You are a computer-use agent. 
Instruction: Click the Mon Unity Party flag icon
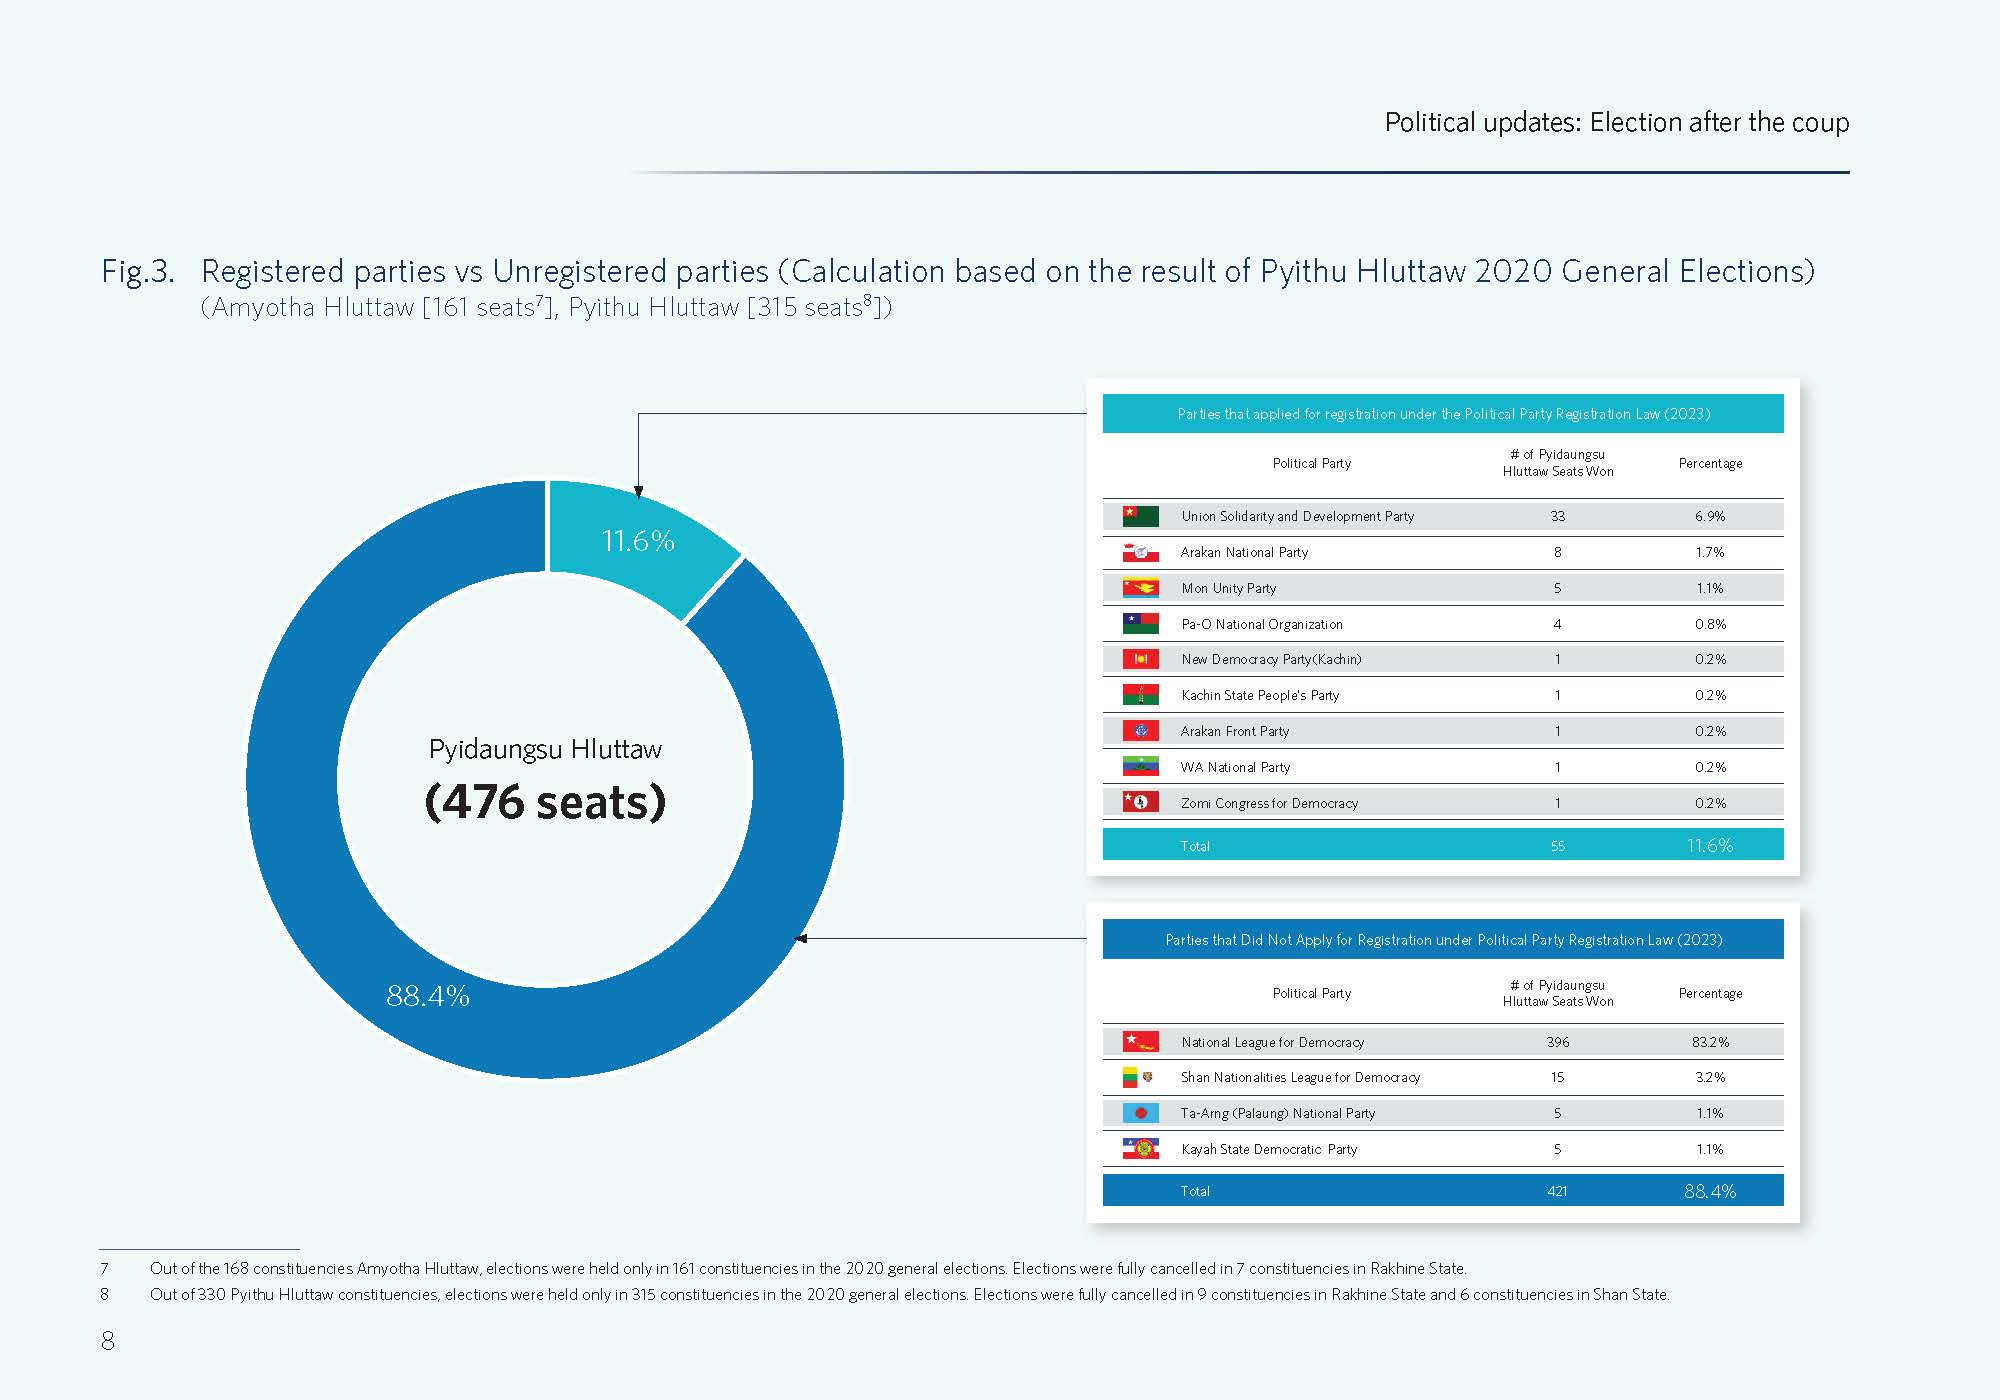[x=1140, y=588]
